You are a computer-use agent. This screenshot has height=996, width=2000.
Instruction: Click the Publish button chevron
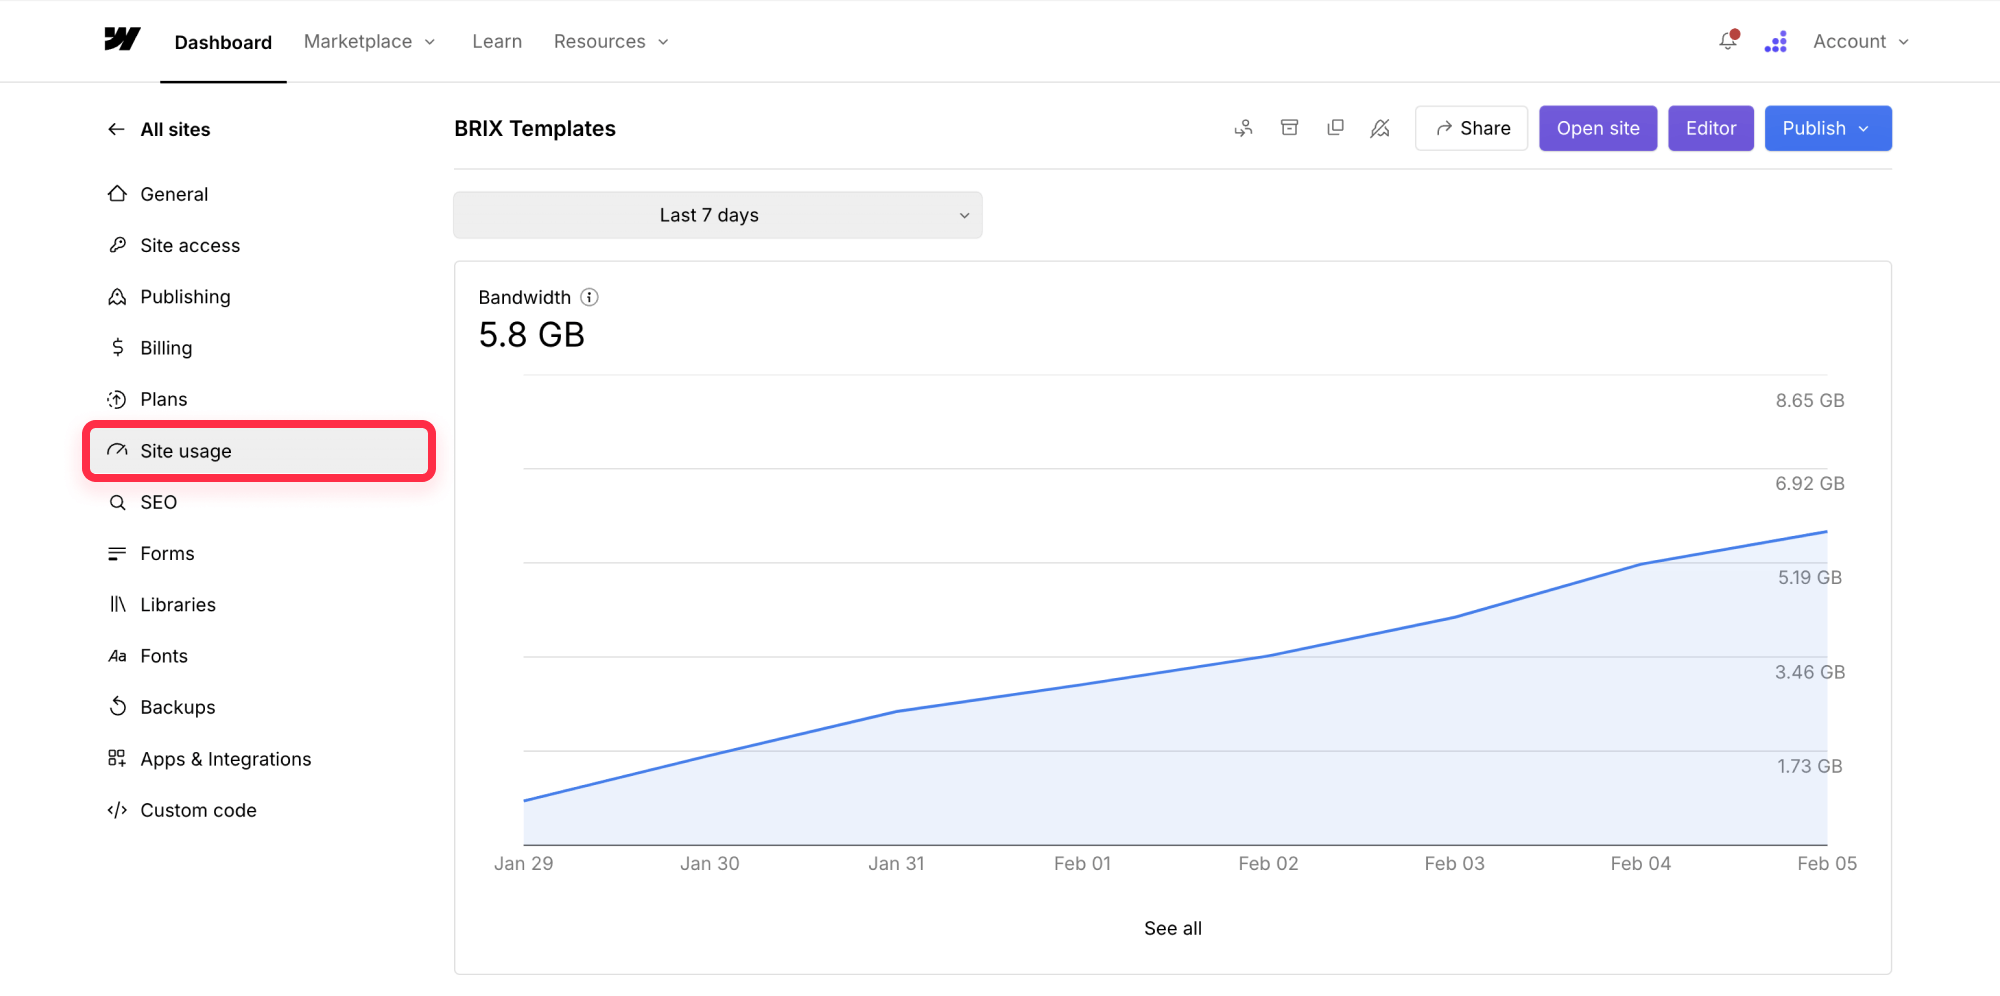pyautogui.click(x=1864, y=129)
